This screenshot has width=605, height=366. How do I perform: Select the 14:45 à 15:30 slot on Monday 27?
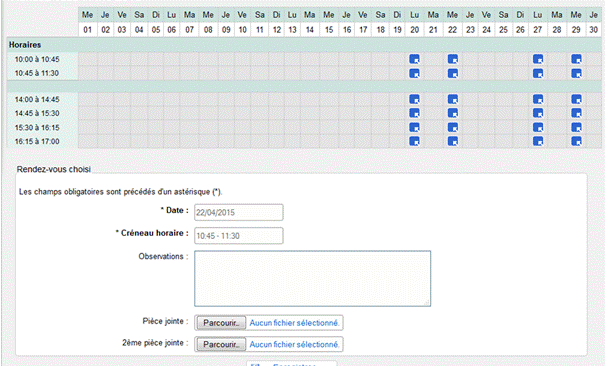click(x=538, y=113)
